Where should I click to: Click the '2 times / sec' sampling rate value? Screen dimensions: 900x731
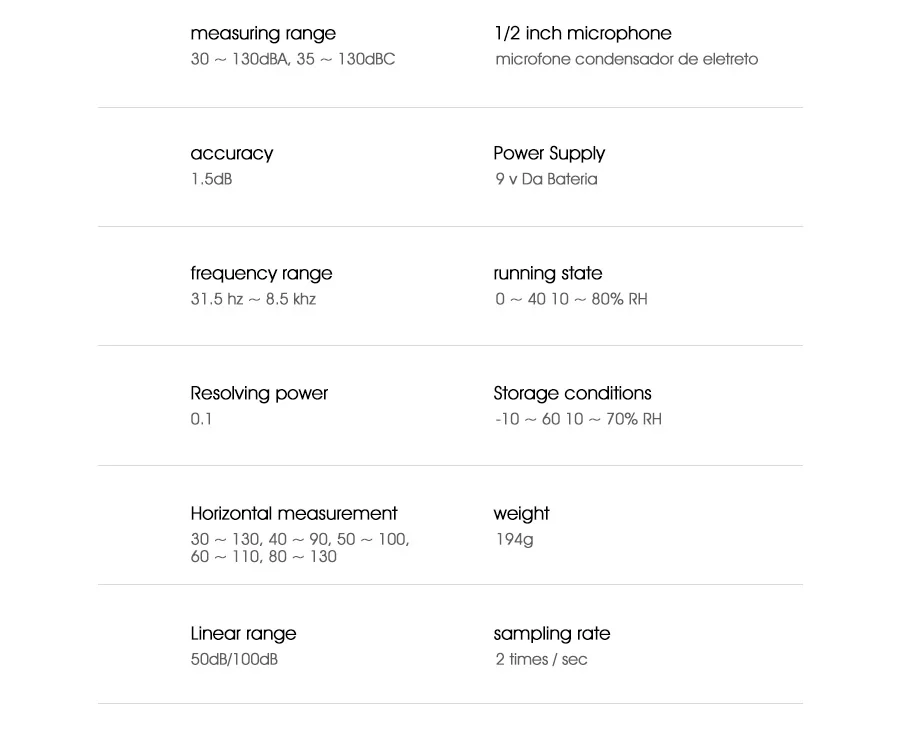pos(541,659)
